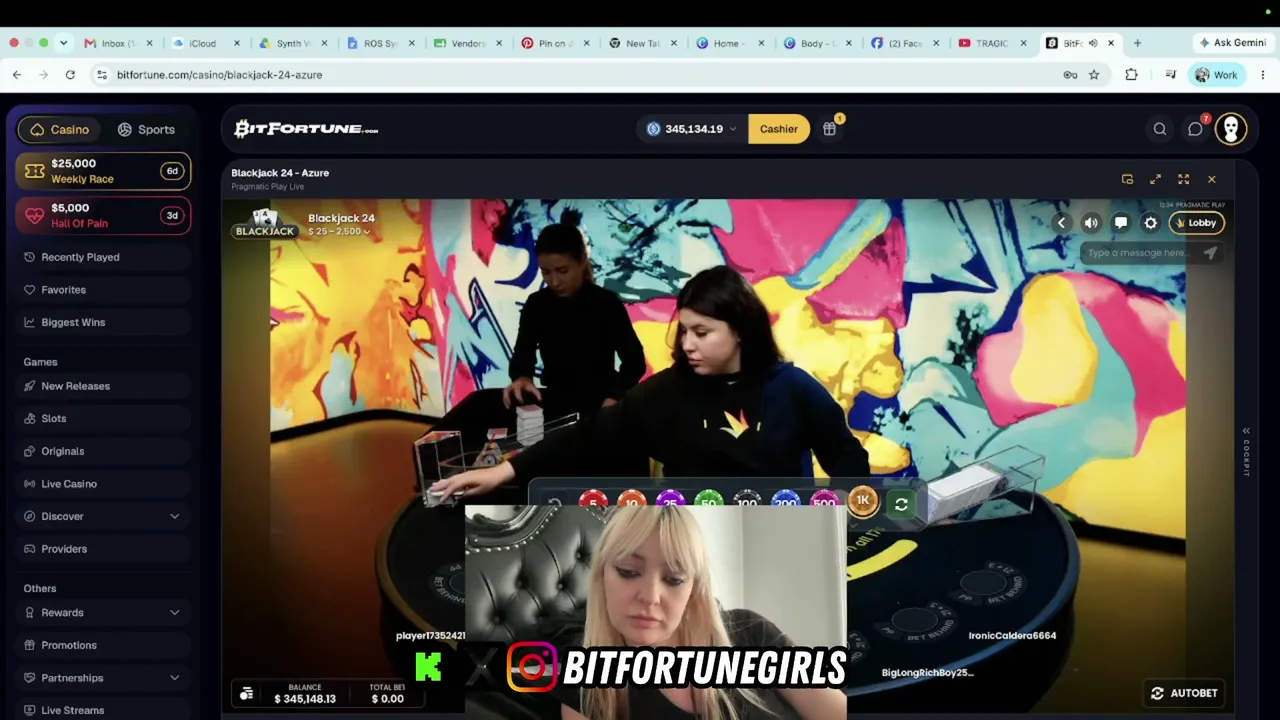Screen dimensions: 1280x720
Task: Expand game frame with diagonal arrows icon
Action: [x=1155, y=179]
